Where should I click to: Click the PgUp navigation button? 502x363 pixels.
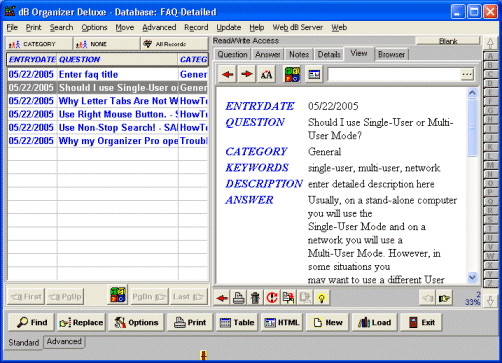[x=65, y=296]
